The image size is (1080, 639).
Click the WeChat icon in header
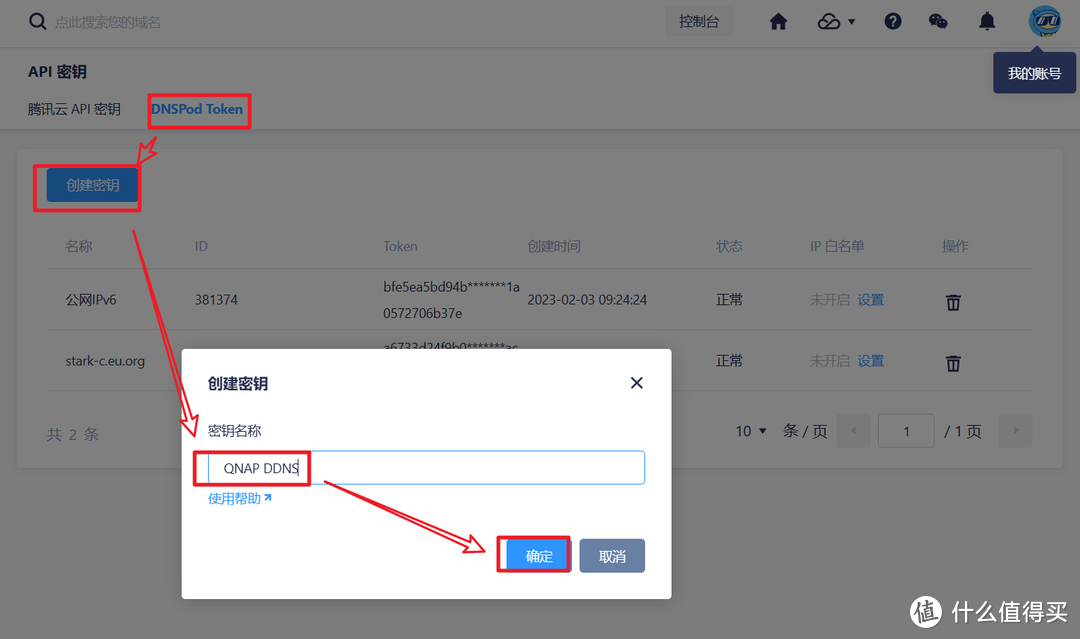(938, 22)
